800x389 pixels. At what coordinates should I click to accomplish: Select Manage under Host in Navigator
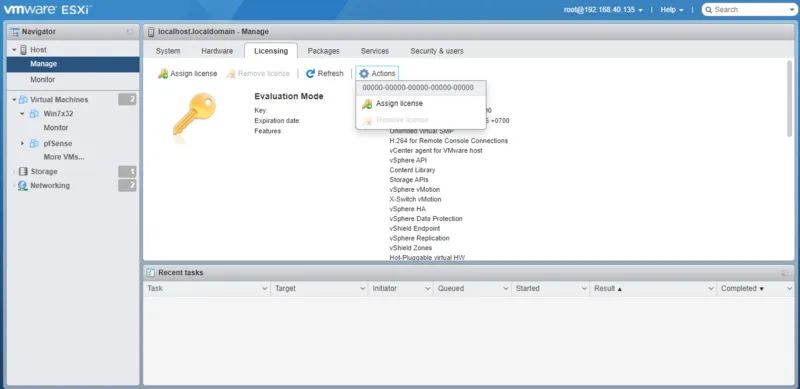point(73,64)
